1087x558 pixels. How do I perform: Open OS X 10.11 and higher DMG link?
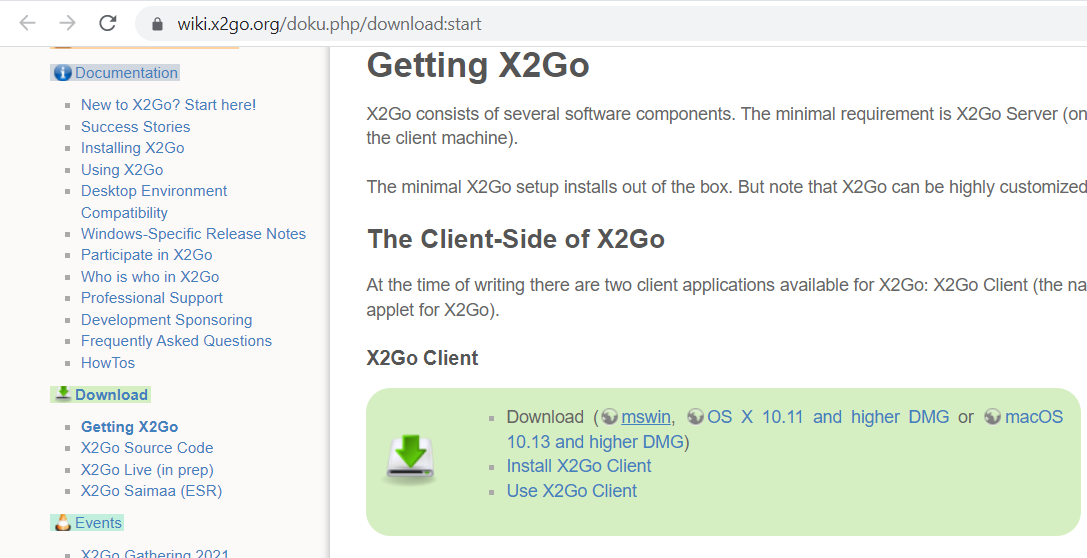click(828, 417)
